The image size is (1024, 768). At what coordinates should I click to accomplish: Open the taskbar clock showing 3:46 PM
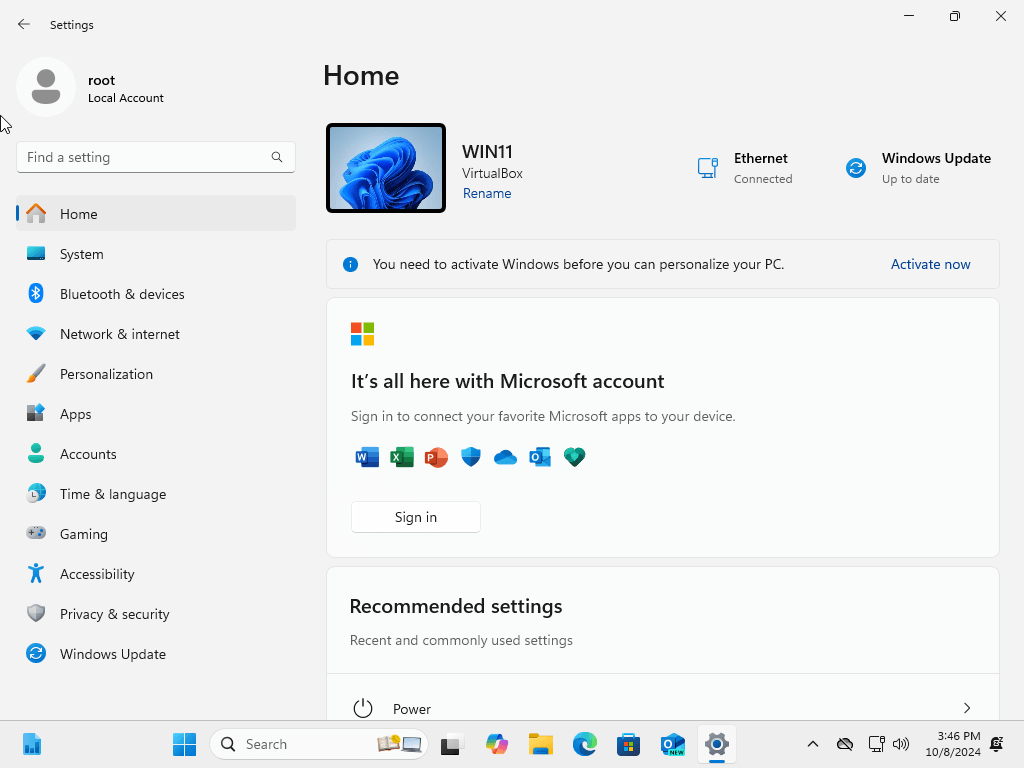pyautogui.click(x=953, y=744)
